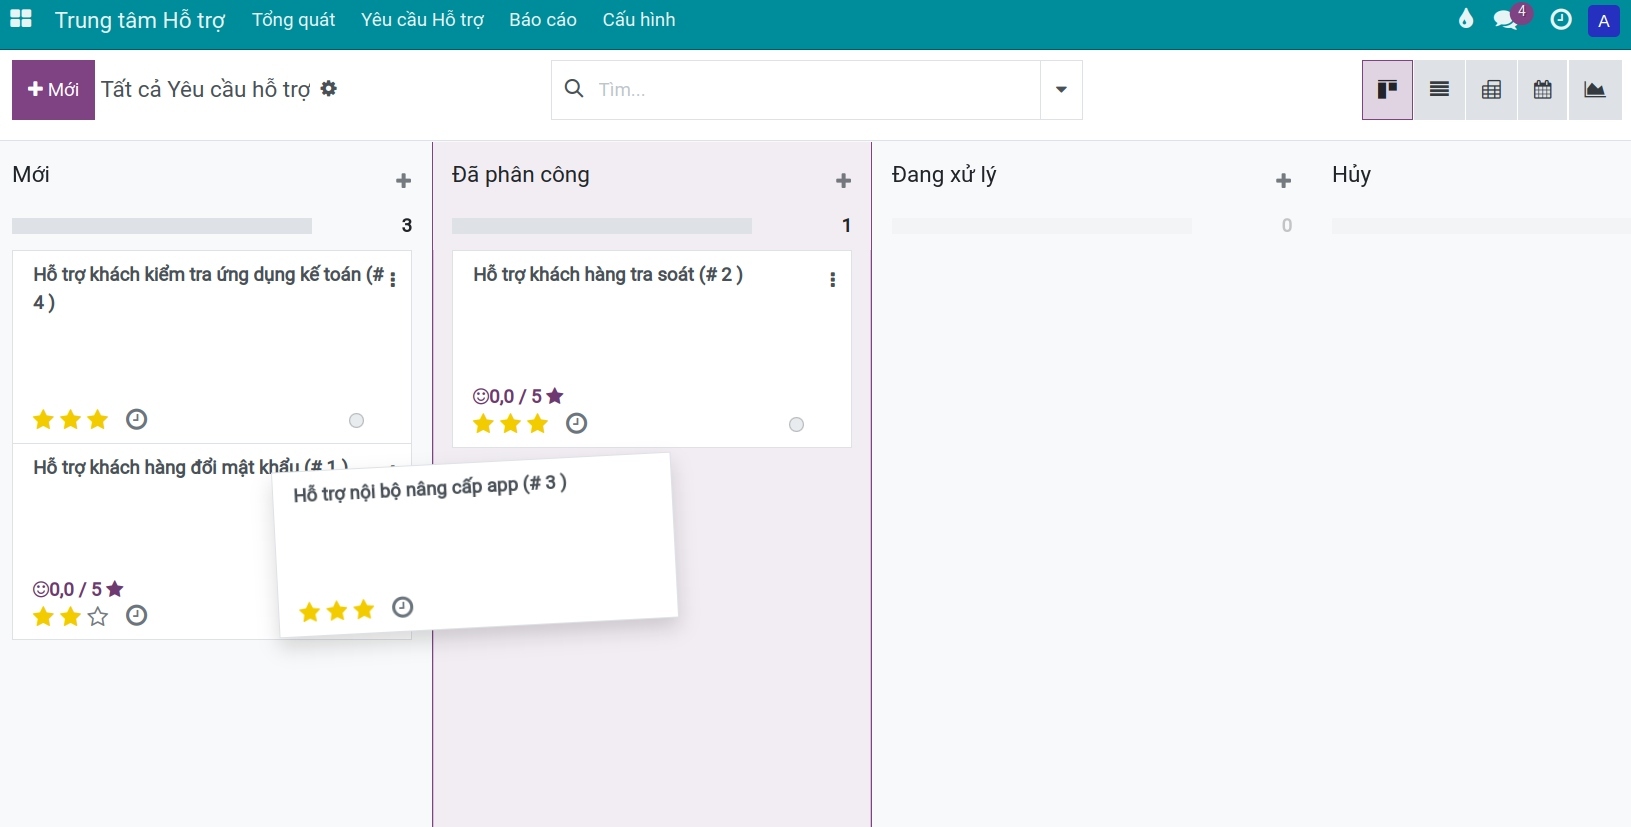Toggle the state circle on ticket #4
This screenshot has height=827, width=1631.
pos(356,420)
